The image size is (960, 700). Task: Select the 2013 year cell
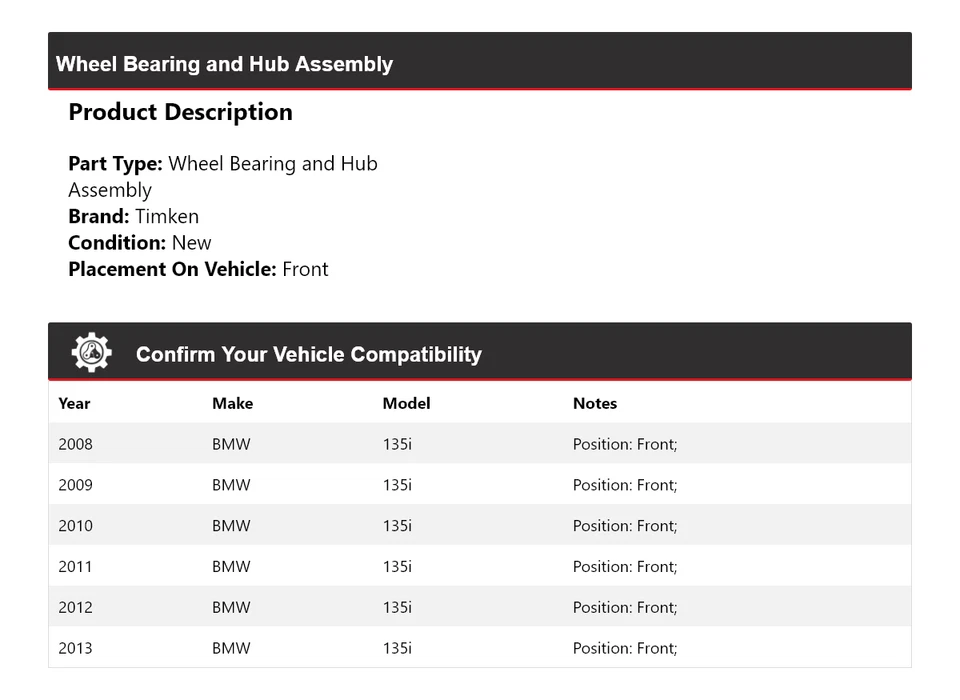75,648
